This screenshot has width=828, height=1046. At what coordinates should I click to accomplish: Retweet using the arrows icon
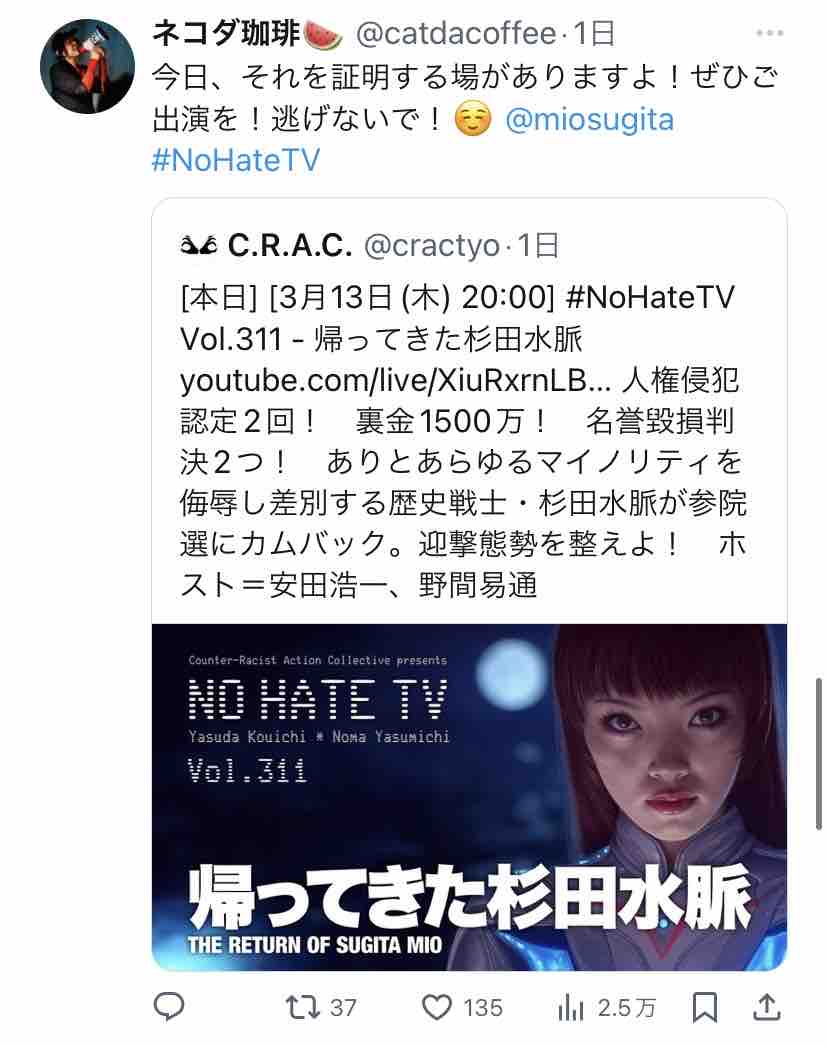click(x=302, y=1007)
